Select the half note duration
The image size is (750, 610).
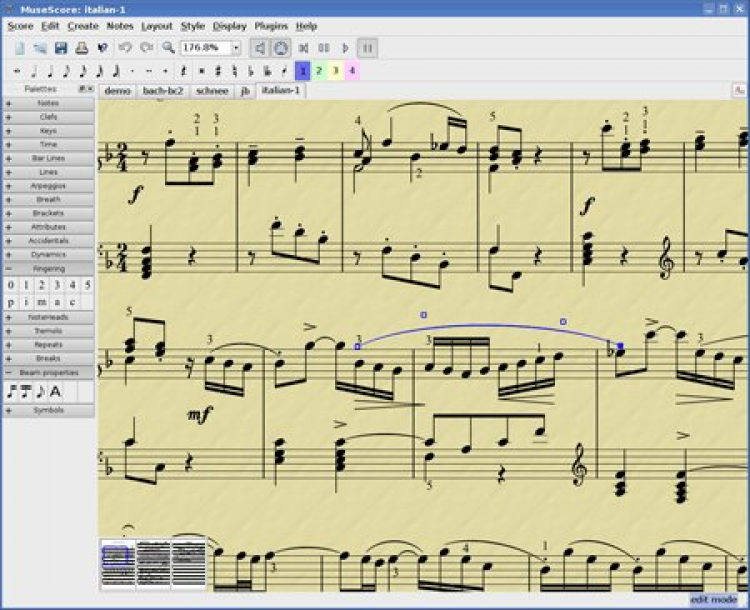point(33,71)
